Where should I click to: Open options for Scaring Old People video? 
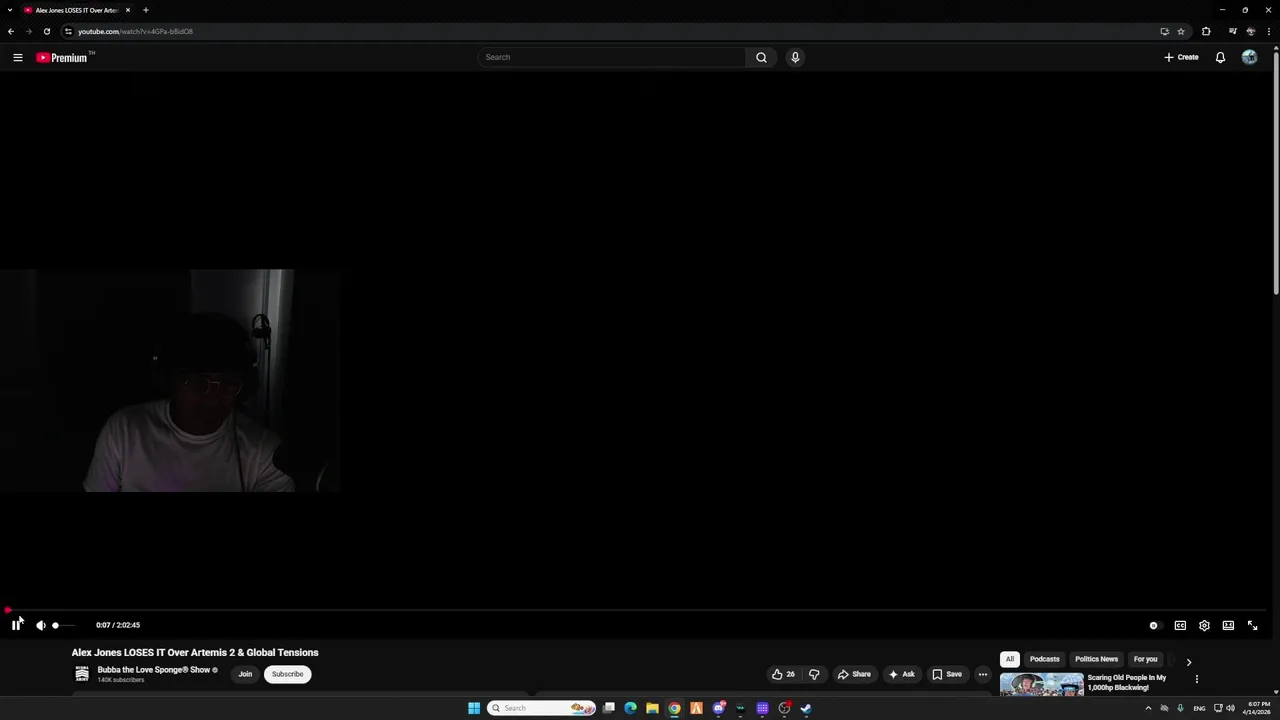[1196, 679]
